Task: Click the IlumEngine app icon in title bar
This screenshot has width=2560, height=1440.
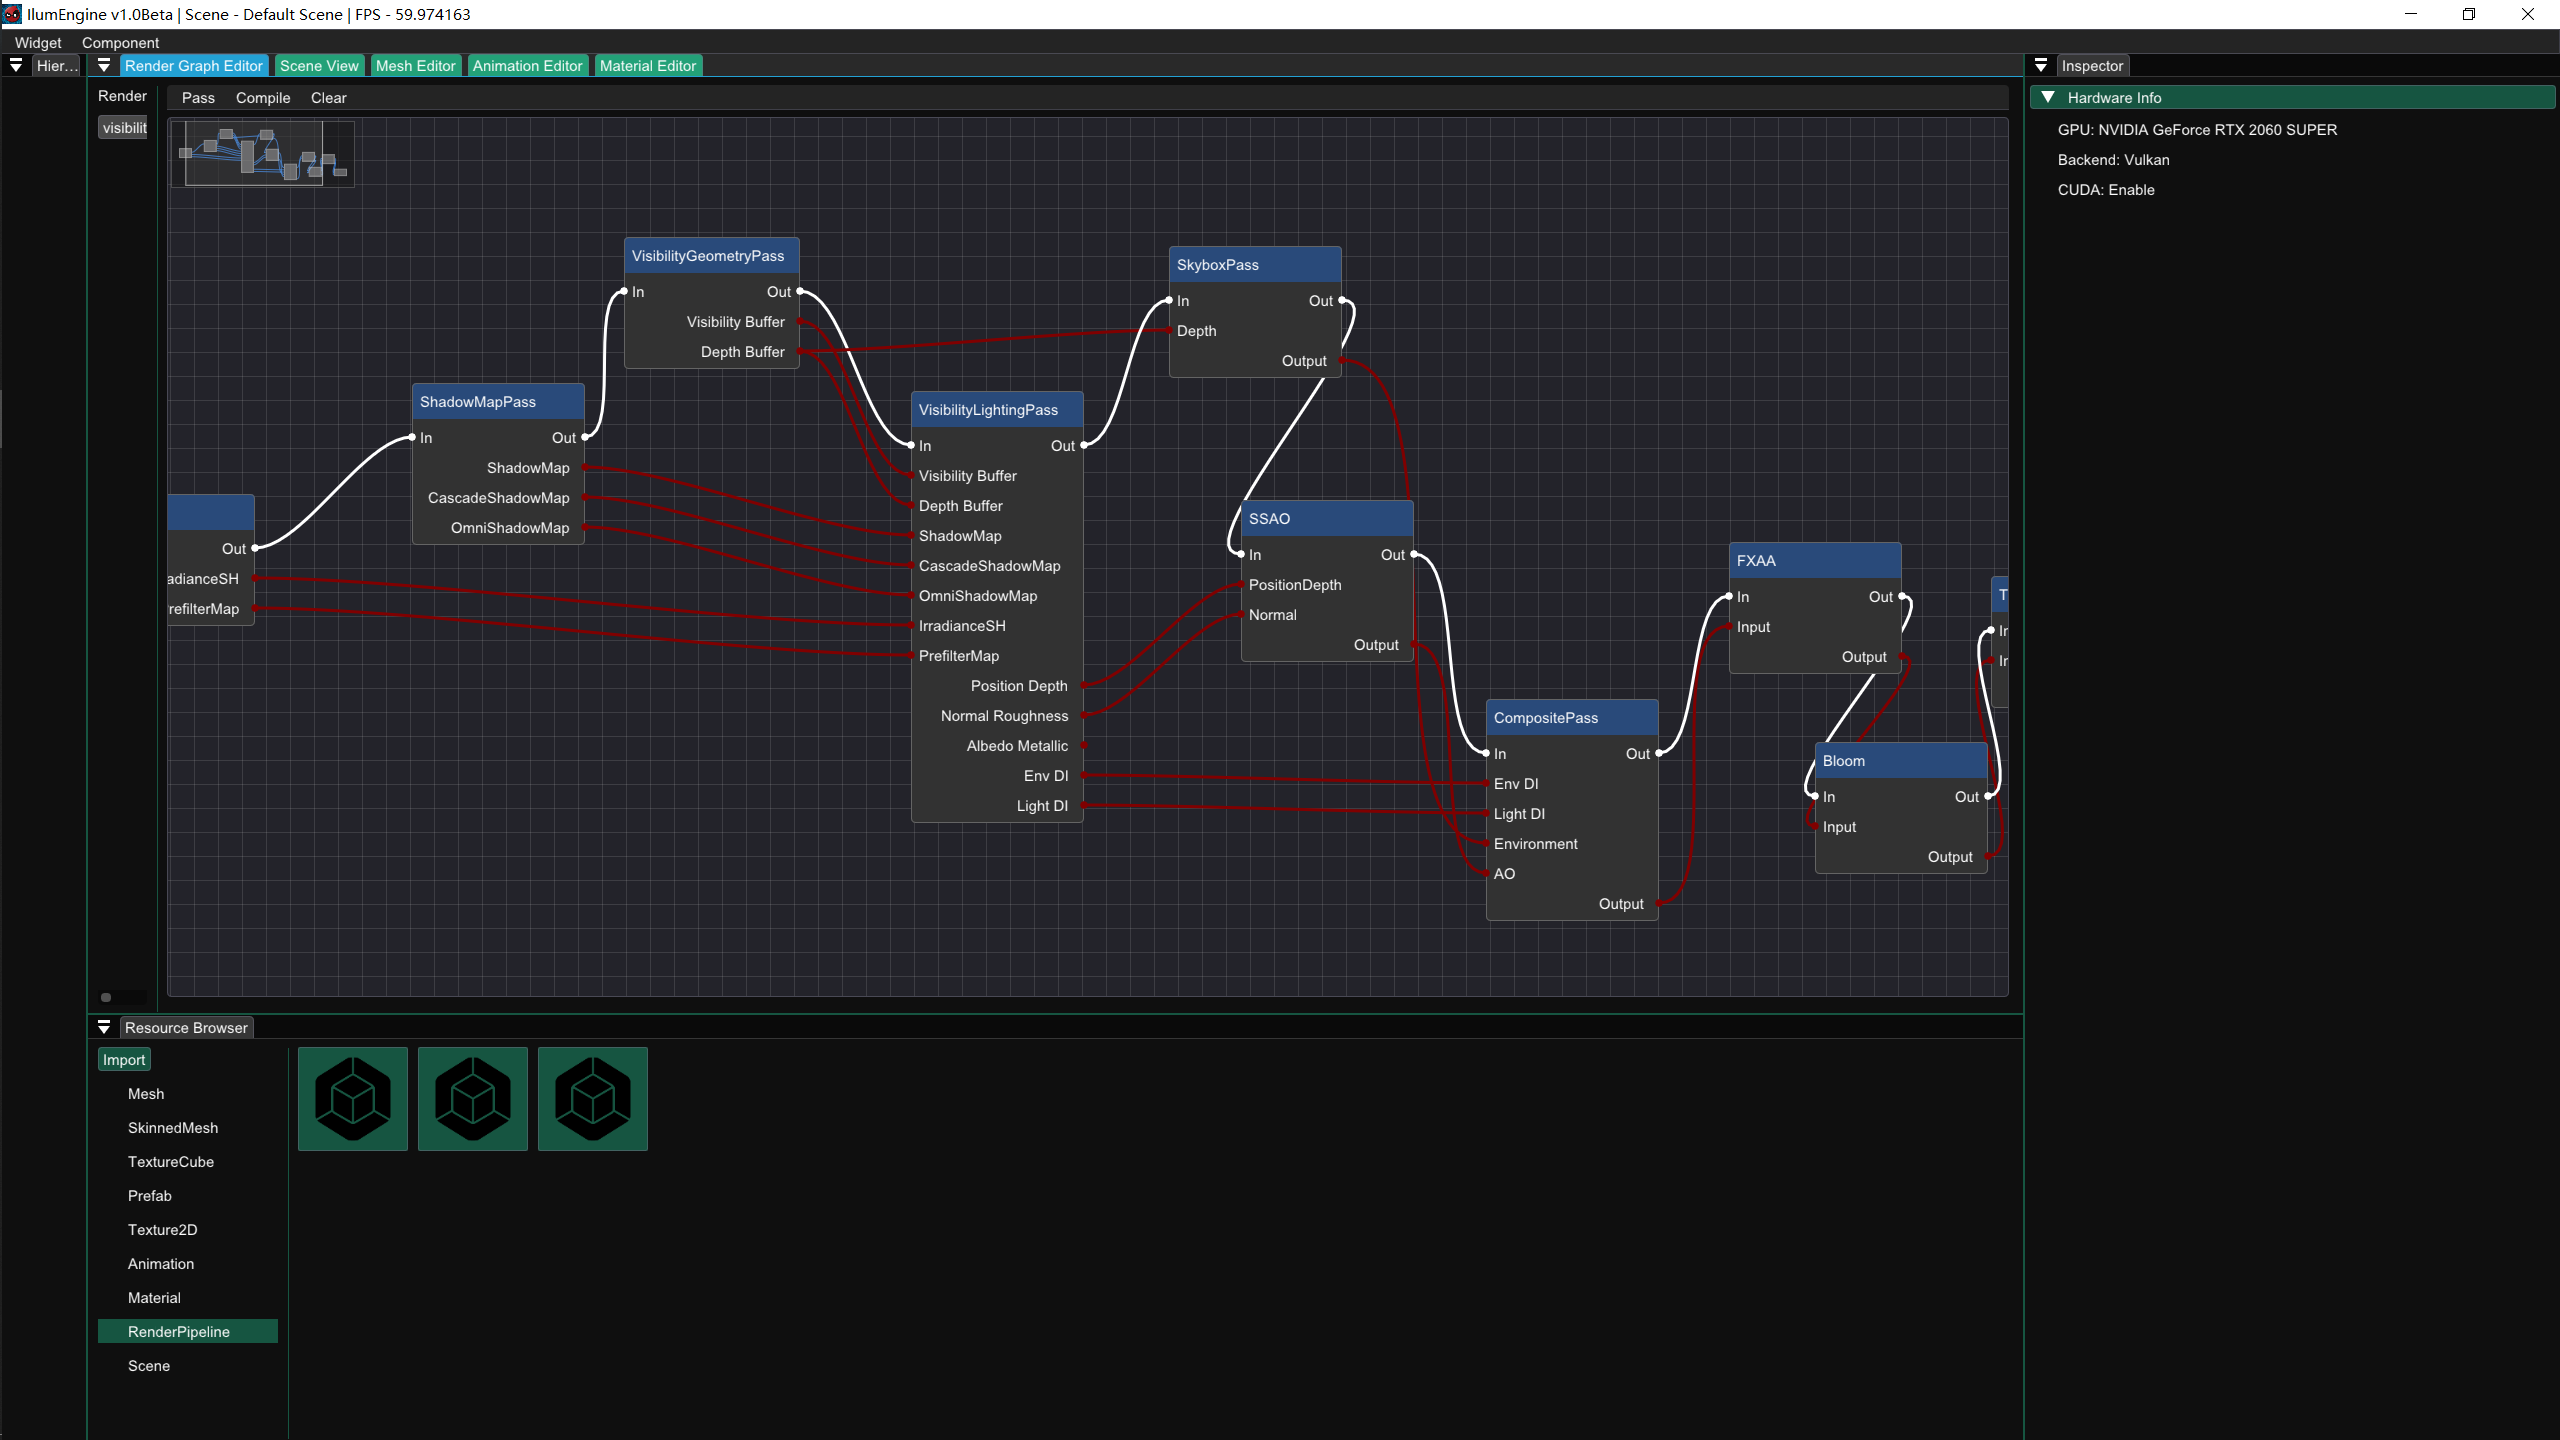Action: pyautogui.click(x=12, y=14)
